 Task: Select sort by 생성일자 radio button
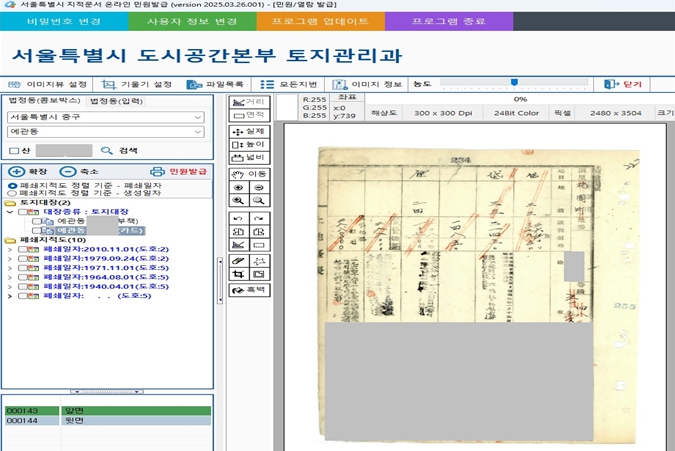[x=12, y=193]
